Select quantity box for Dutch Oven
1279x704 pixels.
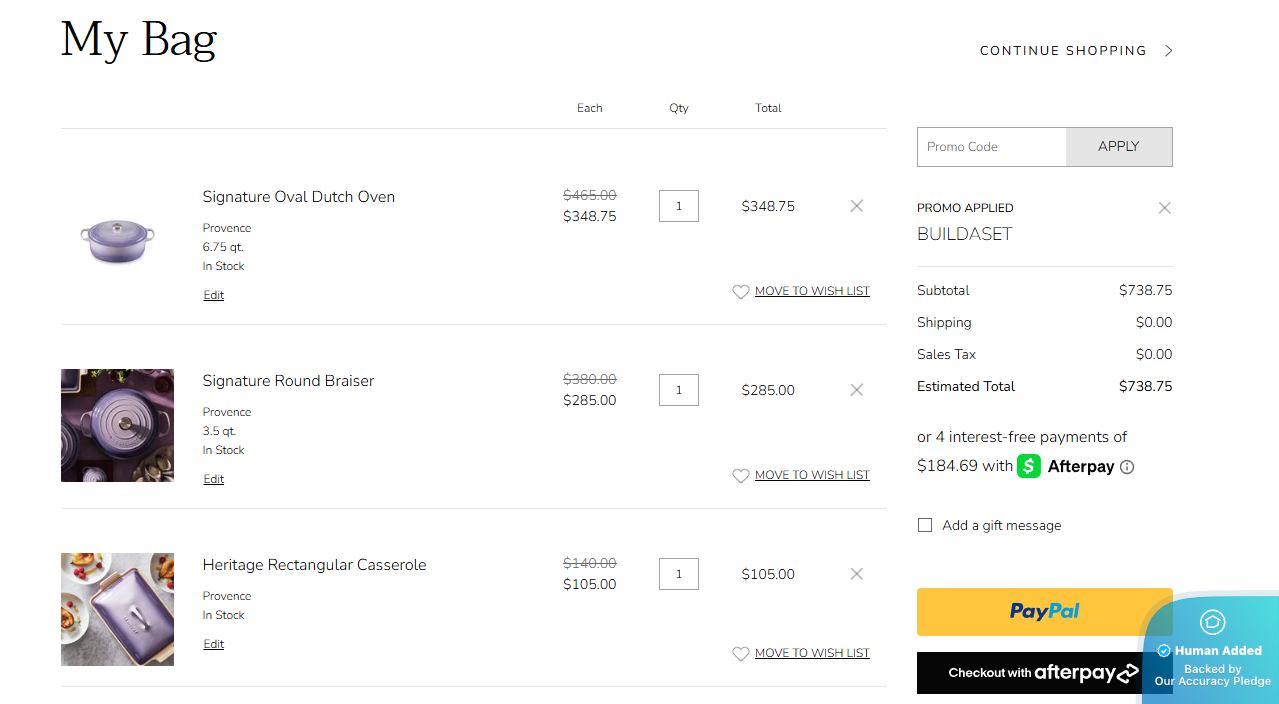coord(679,206)
